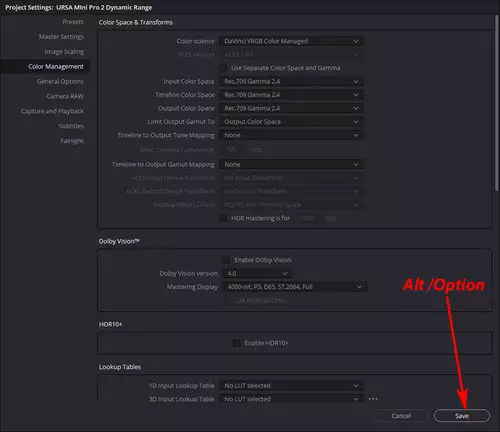Open the Input Color Space dropdown
The image size is (500, 432).
tap(291, 81)
